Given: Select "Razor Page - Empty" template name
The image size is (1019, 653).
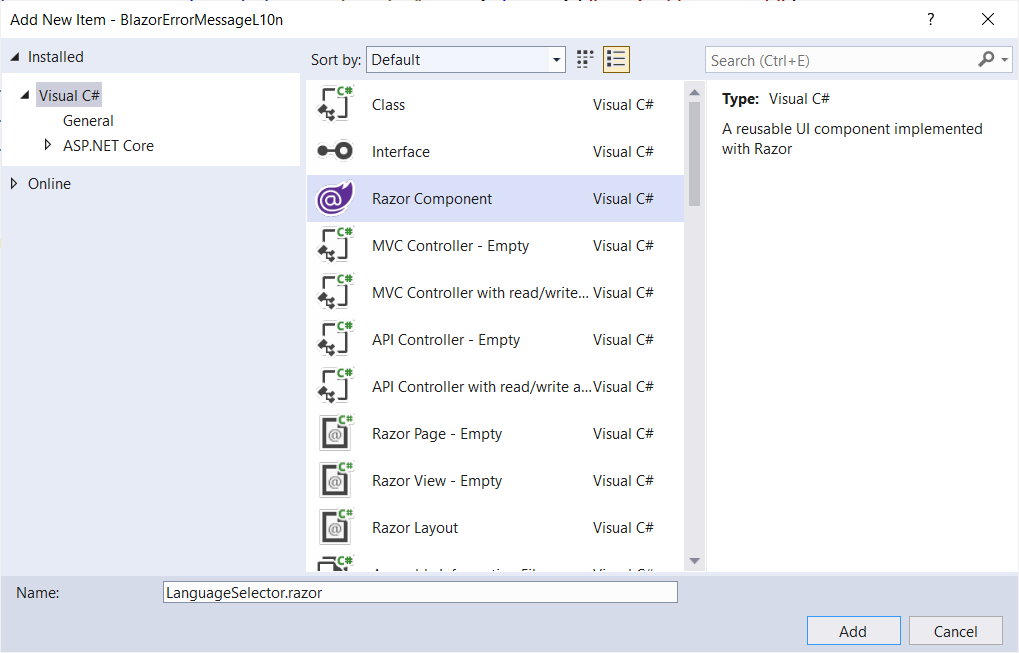Looking at the screenshot, I should coord(437,433).
